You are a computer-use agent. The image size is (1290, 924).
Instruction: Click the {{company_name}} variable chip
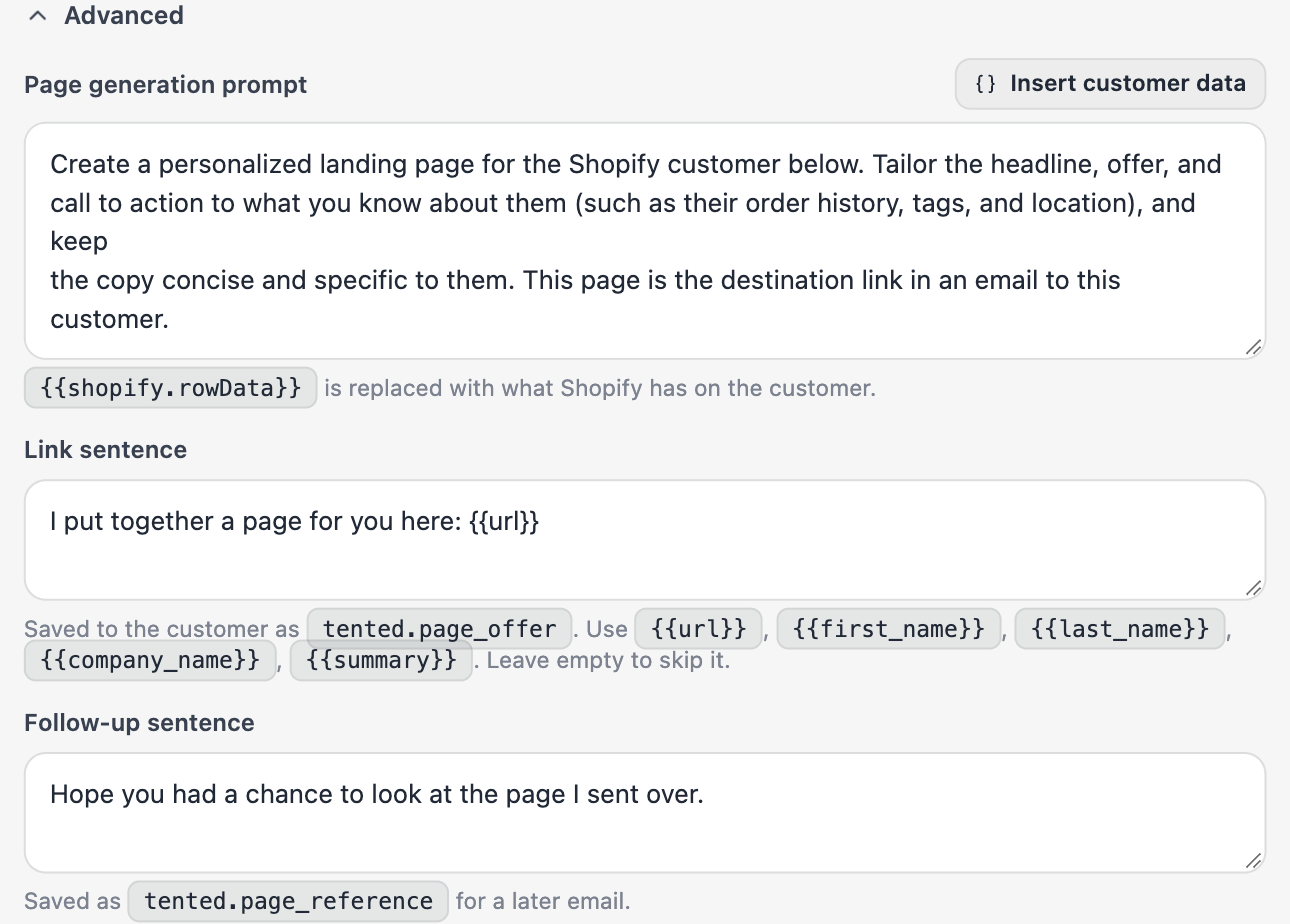point(150,661)
